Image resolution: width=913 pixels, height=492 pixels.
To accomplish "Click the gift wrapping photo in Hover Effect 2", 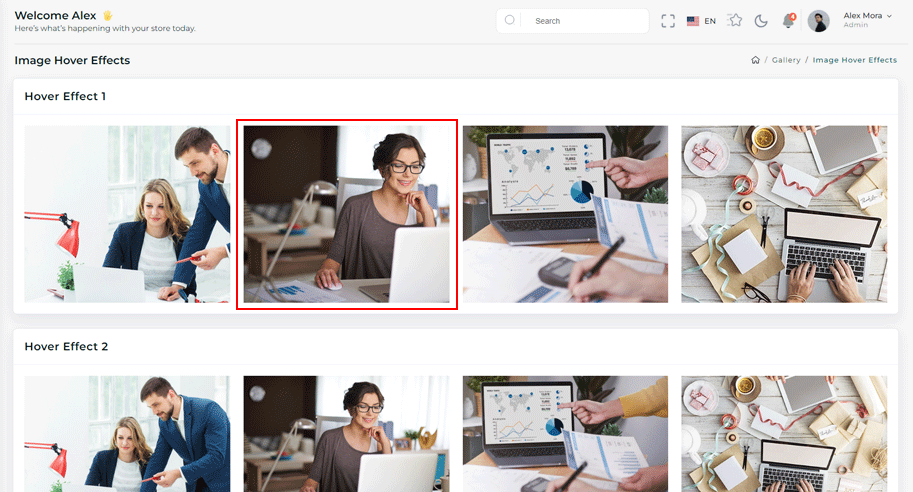I will (x=784, y=434).
